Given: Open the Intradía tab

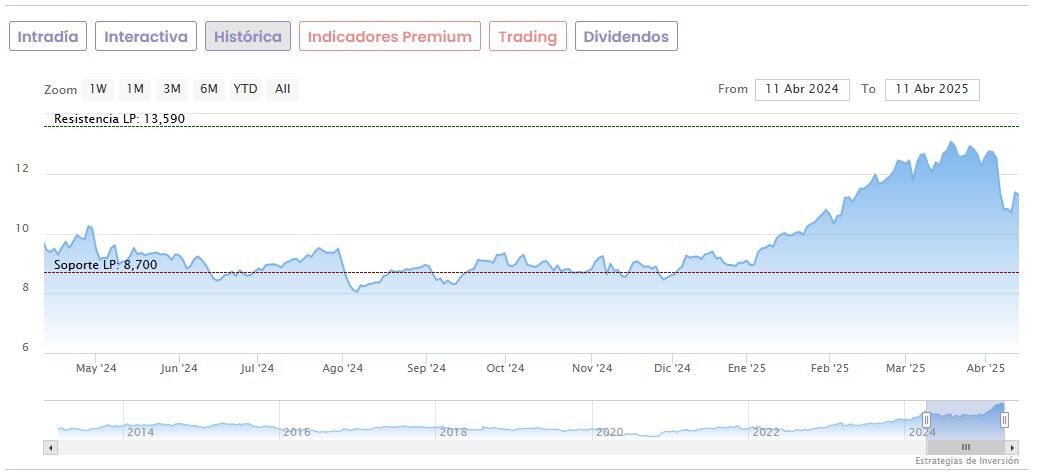Looking at the screenshot, I should tap(48, 37).
